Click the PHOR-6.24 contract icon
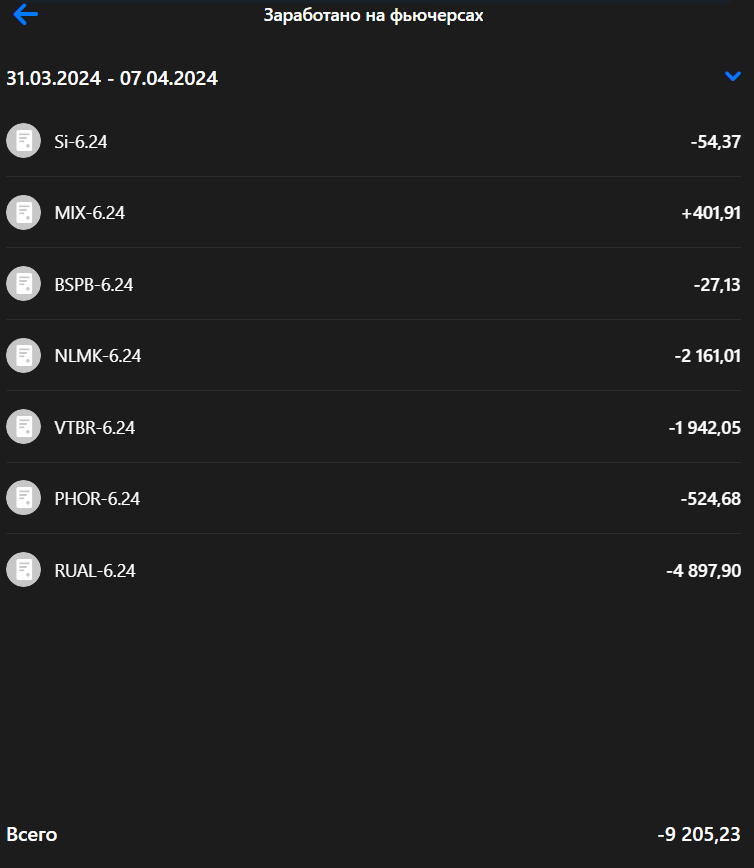The width and height of the screenshot is (754, 868). click(x=23, y=498)
